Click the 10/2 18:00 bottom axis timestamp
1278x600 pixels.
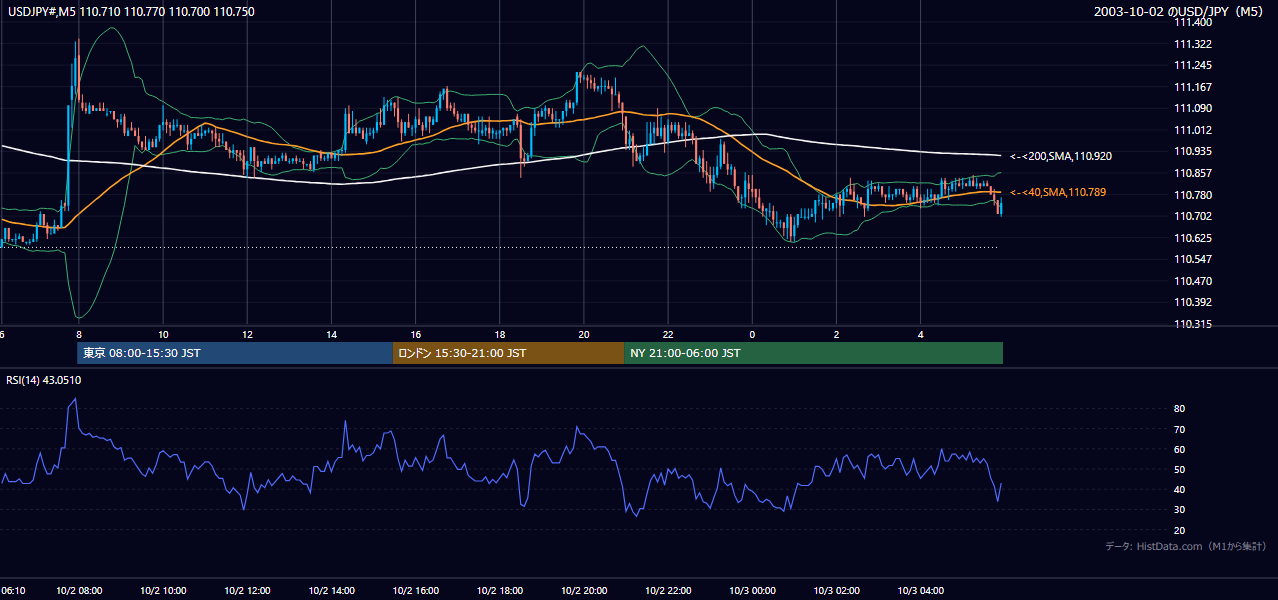tap(501, 590)
